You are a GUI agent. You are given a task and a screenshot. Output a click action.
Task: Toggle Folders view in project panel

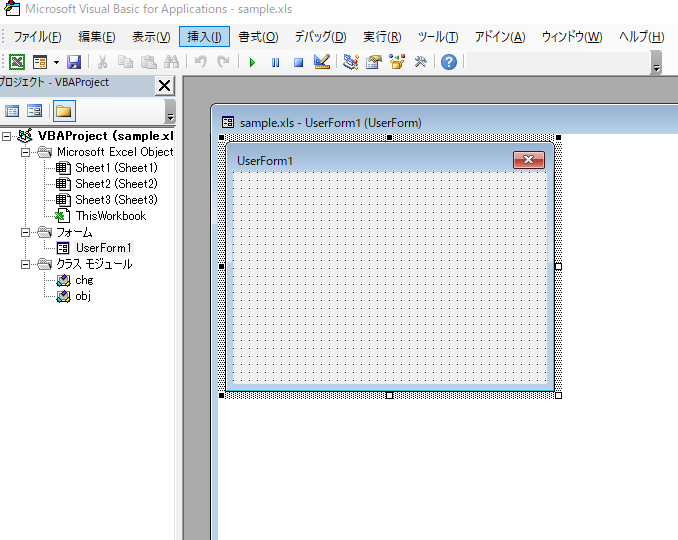[x=64, y=111]
